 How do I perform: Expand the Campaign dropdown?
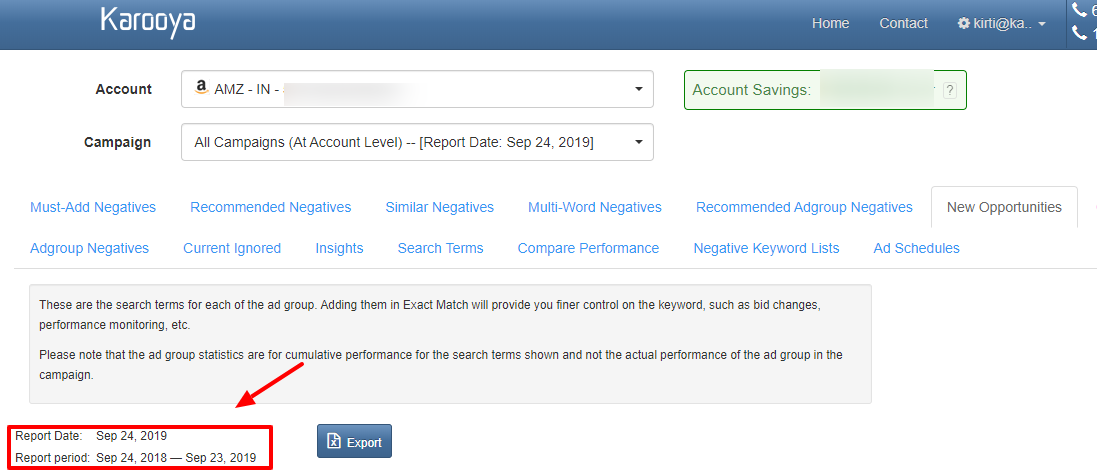click(x=417, y=142)
